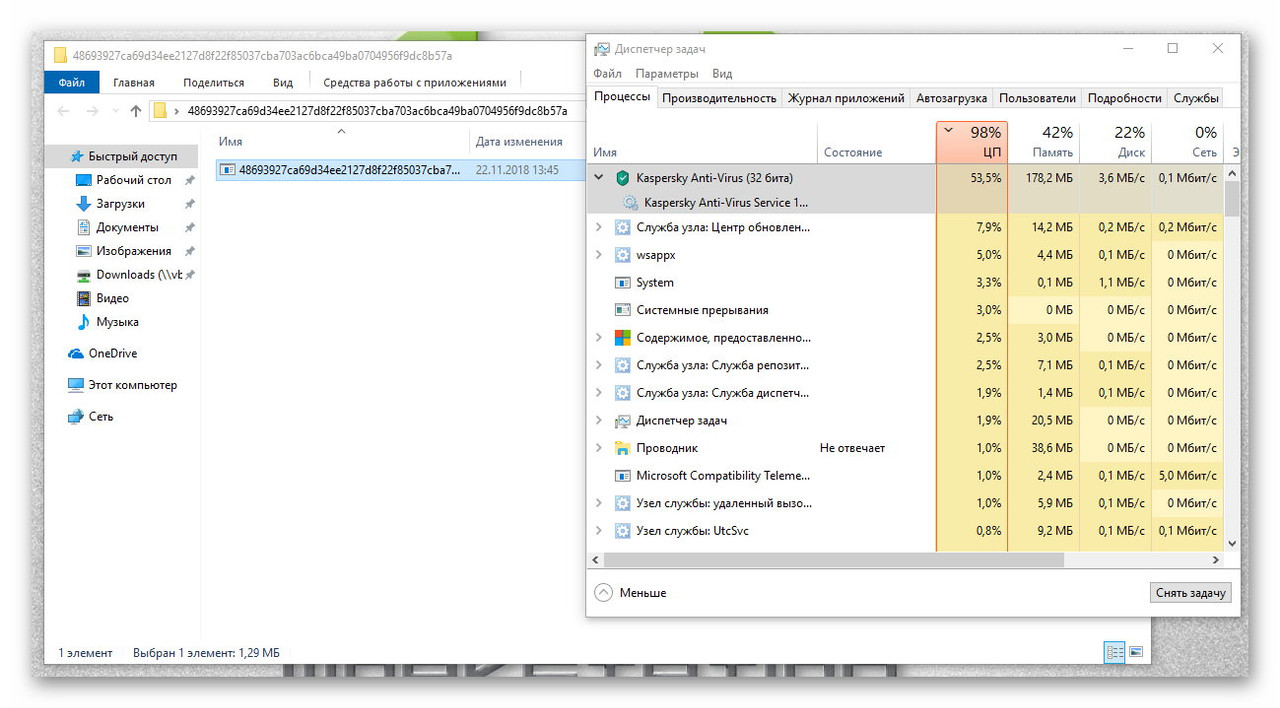Expand the Содержимое, предоставленное process group
Screen dimensions: 1280x708
(x=599, y=338)
